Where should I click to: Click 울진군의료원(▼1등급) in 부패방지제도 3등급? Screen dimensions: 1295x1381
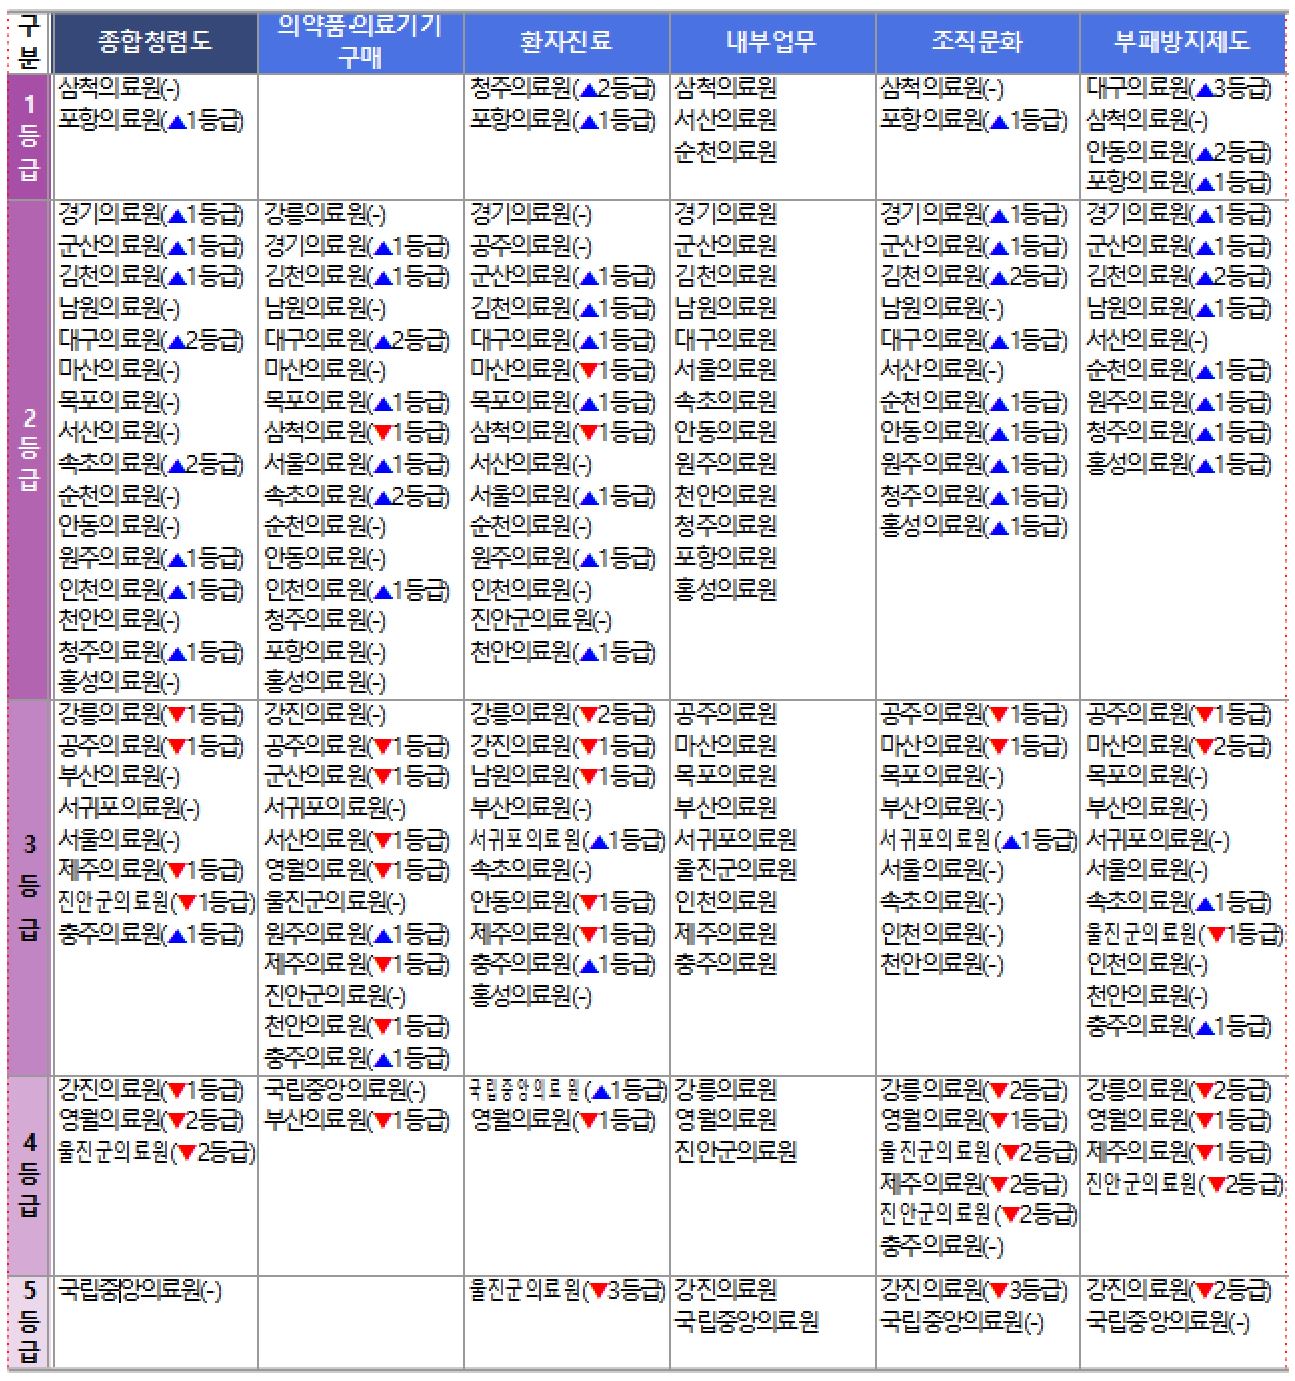[1184, 933]
